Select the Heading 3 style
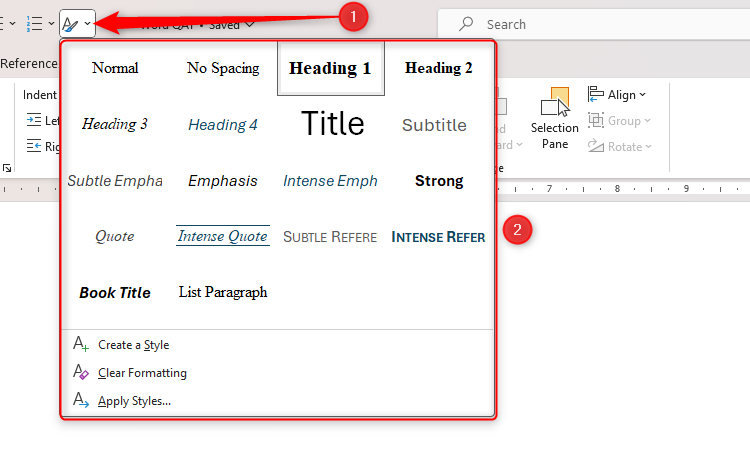750x452 pixels. click(x=115, y=124)
